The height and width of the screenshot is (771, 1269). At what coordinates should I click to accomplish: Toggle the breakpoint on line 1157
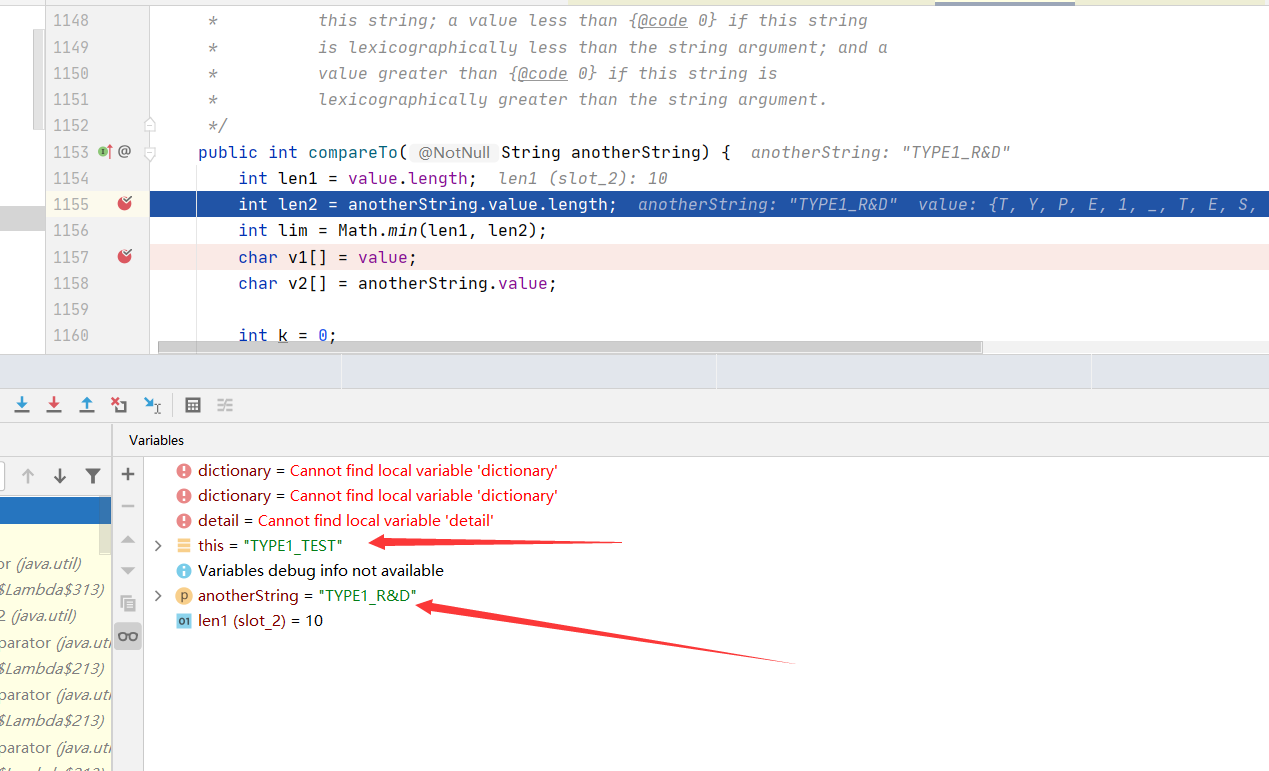[x=125, y=257]
